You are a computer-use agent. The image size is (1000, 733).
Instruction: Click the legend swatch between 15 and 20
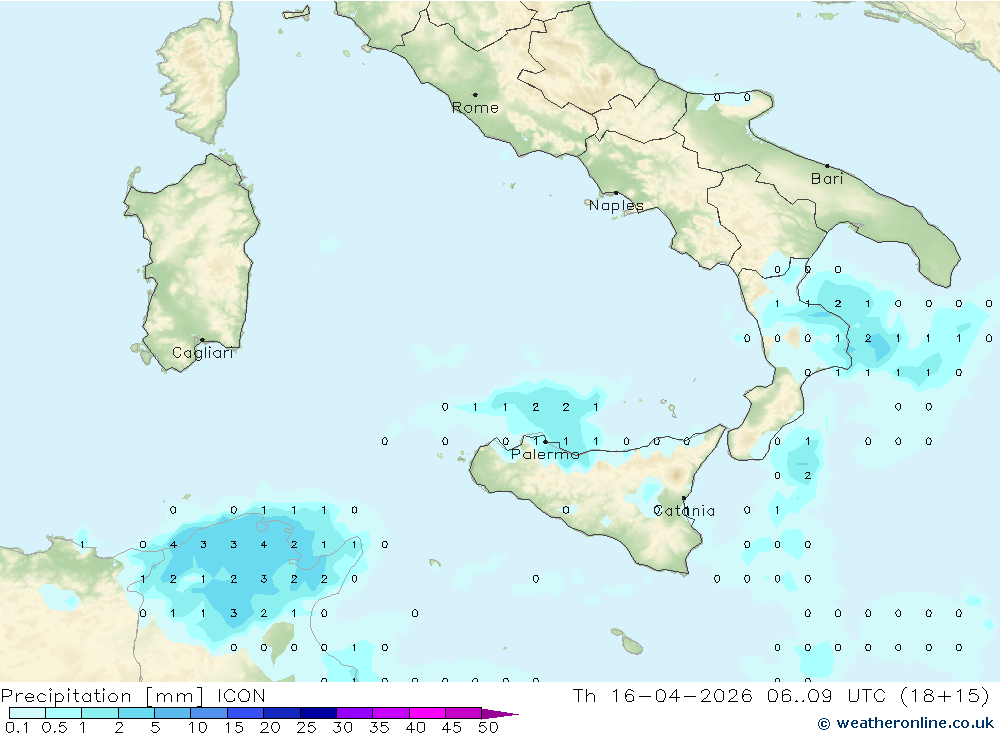(246, 713)
